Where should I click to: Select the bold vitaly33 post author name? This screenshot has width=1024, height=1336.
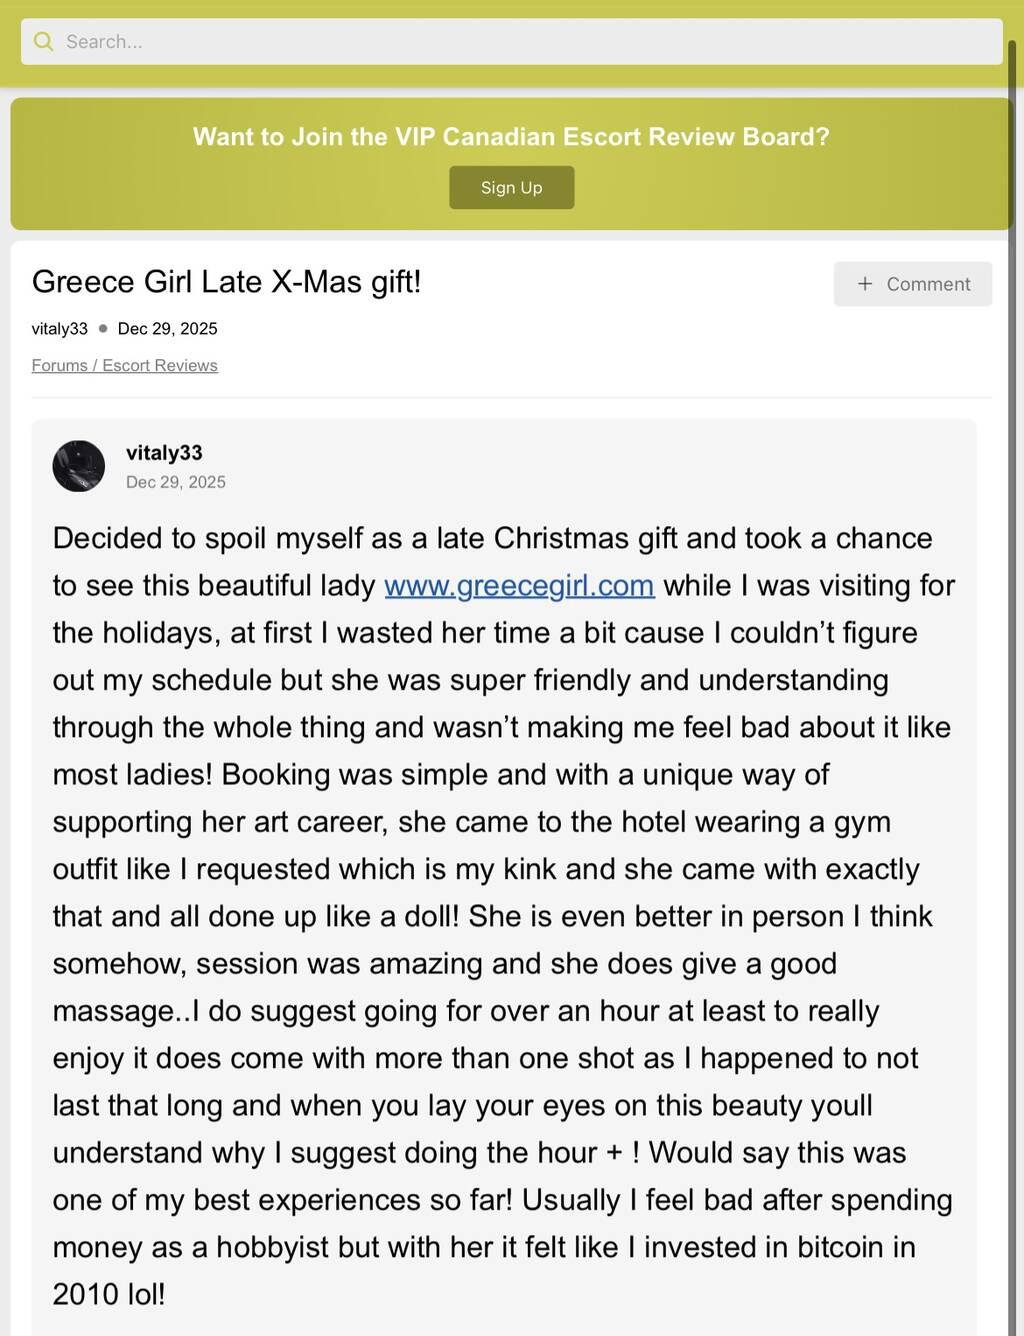pos(164,453)
